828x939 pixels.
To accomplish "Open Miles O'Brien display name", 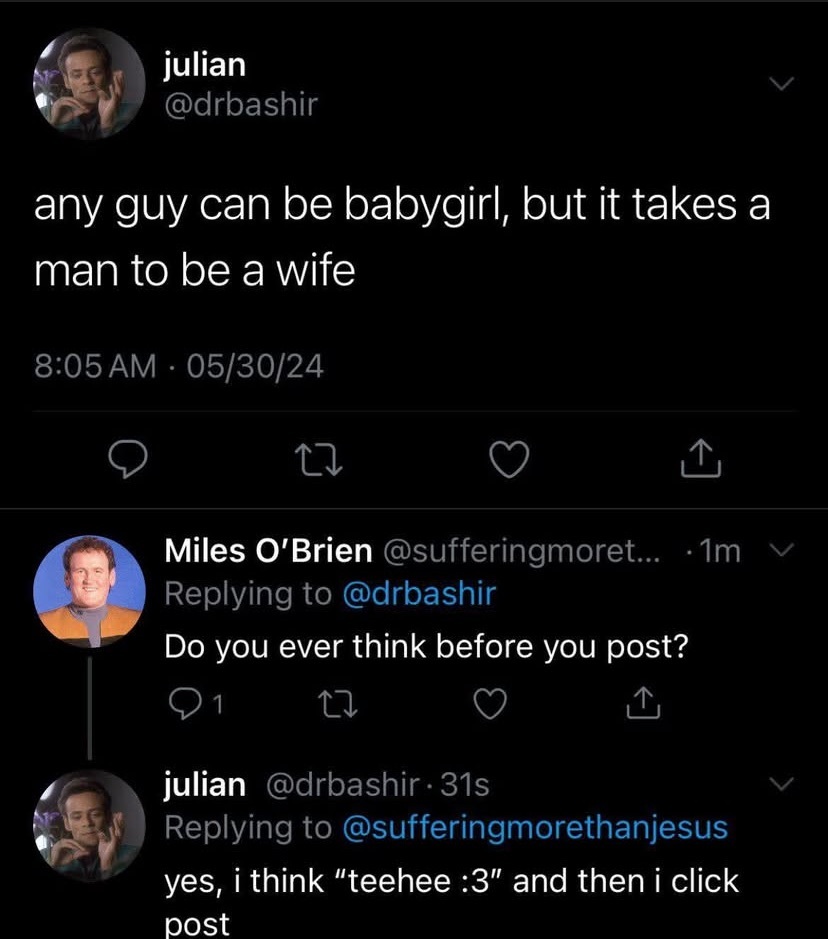I will point(268,549).
